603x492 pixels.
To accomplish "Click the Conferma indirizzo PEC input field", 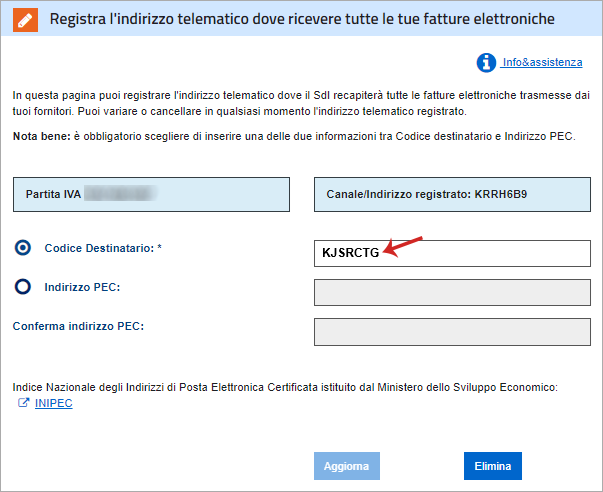I will click(x=452, y=332).
